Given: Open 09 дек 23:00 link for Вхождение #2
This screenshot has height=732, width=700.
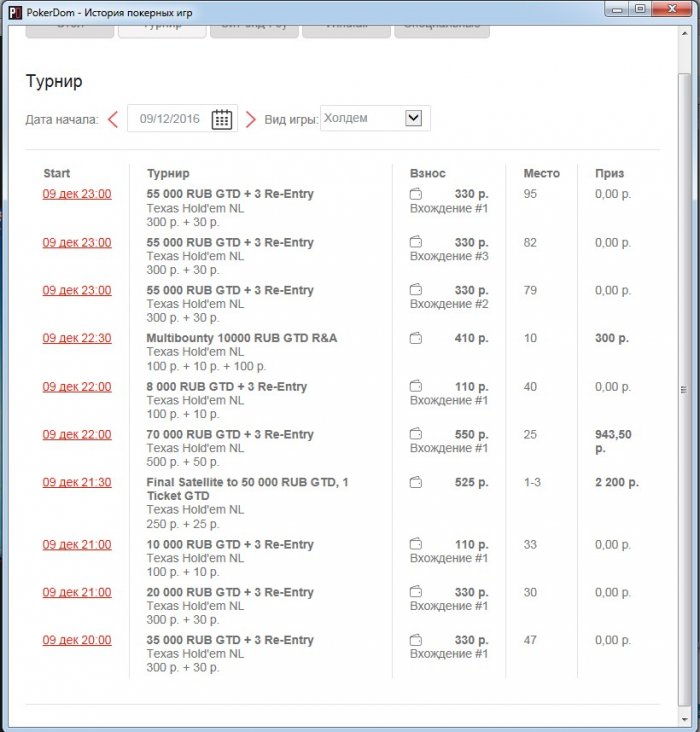Looking at the screenshot, I should pos(77,290).
